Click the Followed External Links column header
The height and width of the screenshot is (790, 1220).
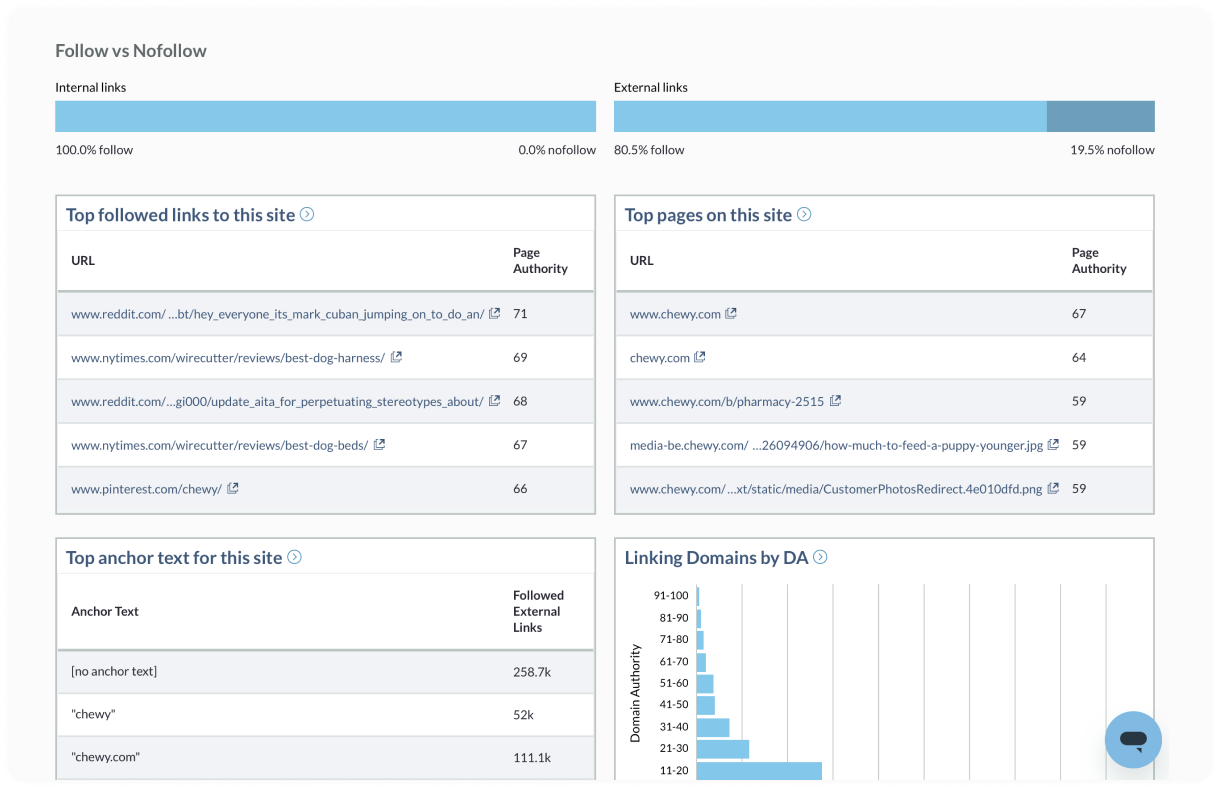[x=539, y=611]
